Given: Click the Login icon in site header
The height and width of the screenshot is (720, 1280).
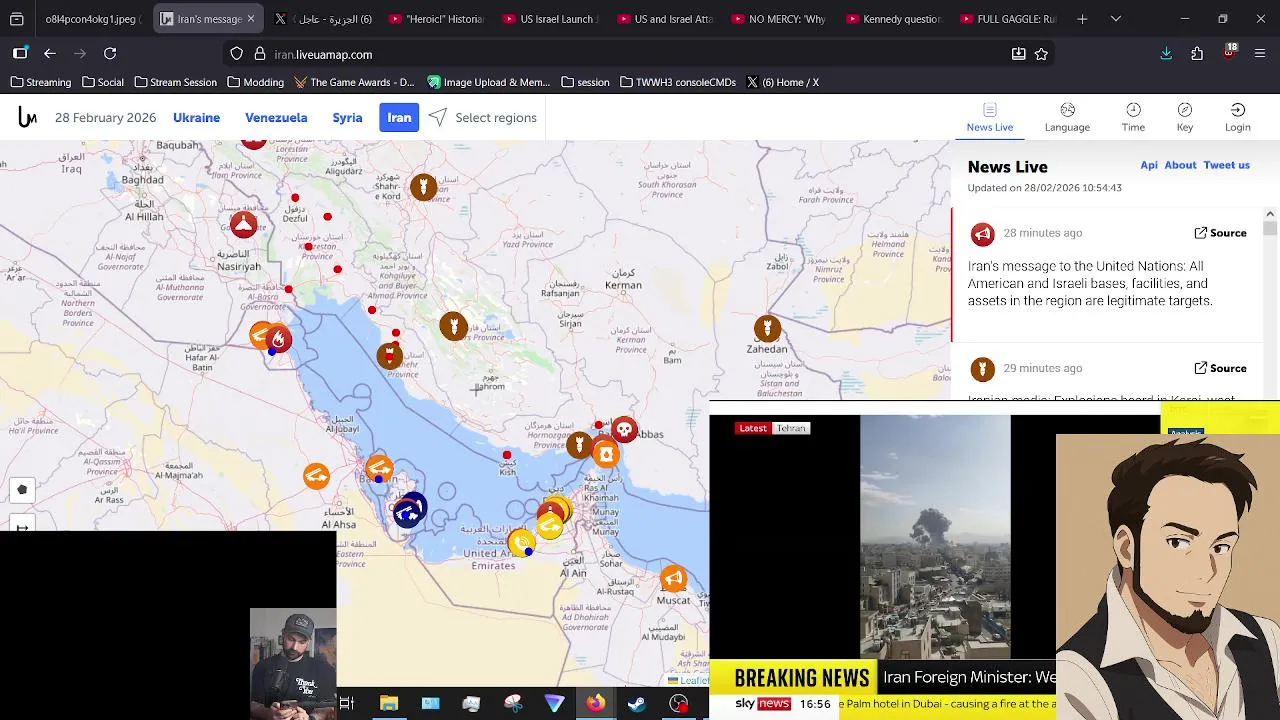Looking at the screenshot, I should coord(1238,117).
